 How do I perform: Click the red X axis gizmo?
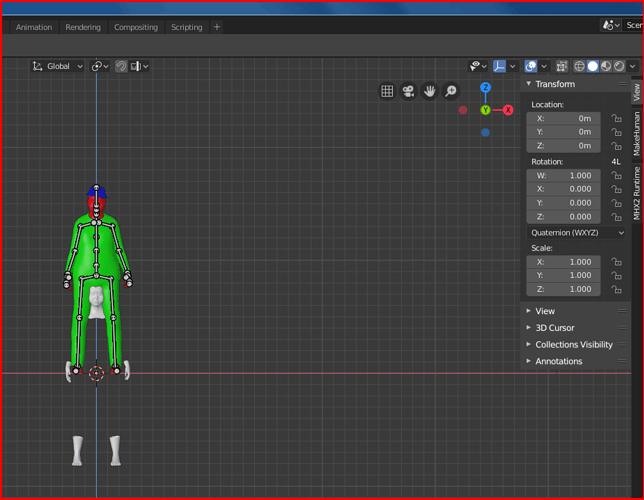point(508,110)
